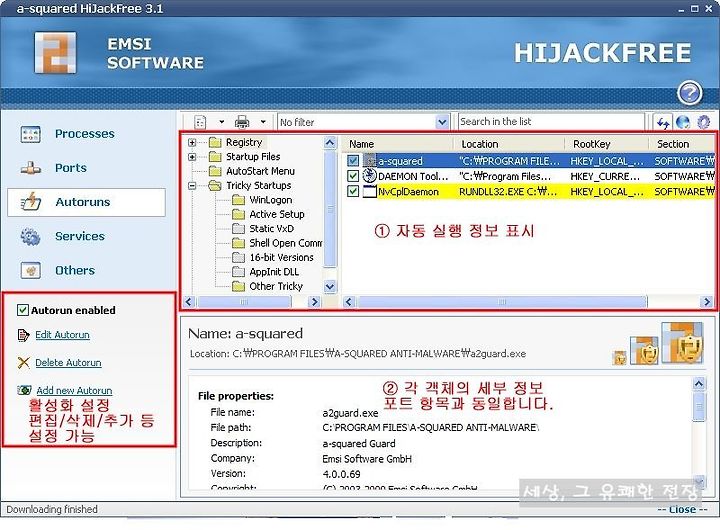Screen dimensions: 720x530
Task: Click the Edit Autorun link
Action: (62, 335)
